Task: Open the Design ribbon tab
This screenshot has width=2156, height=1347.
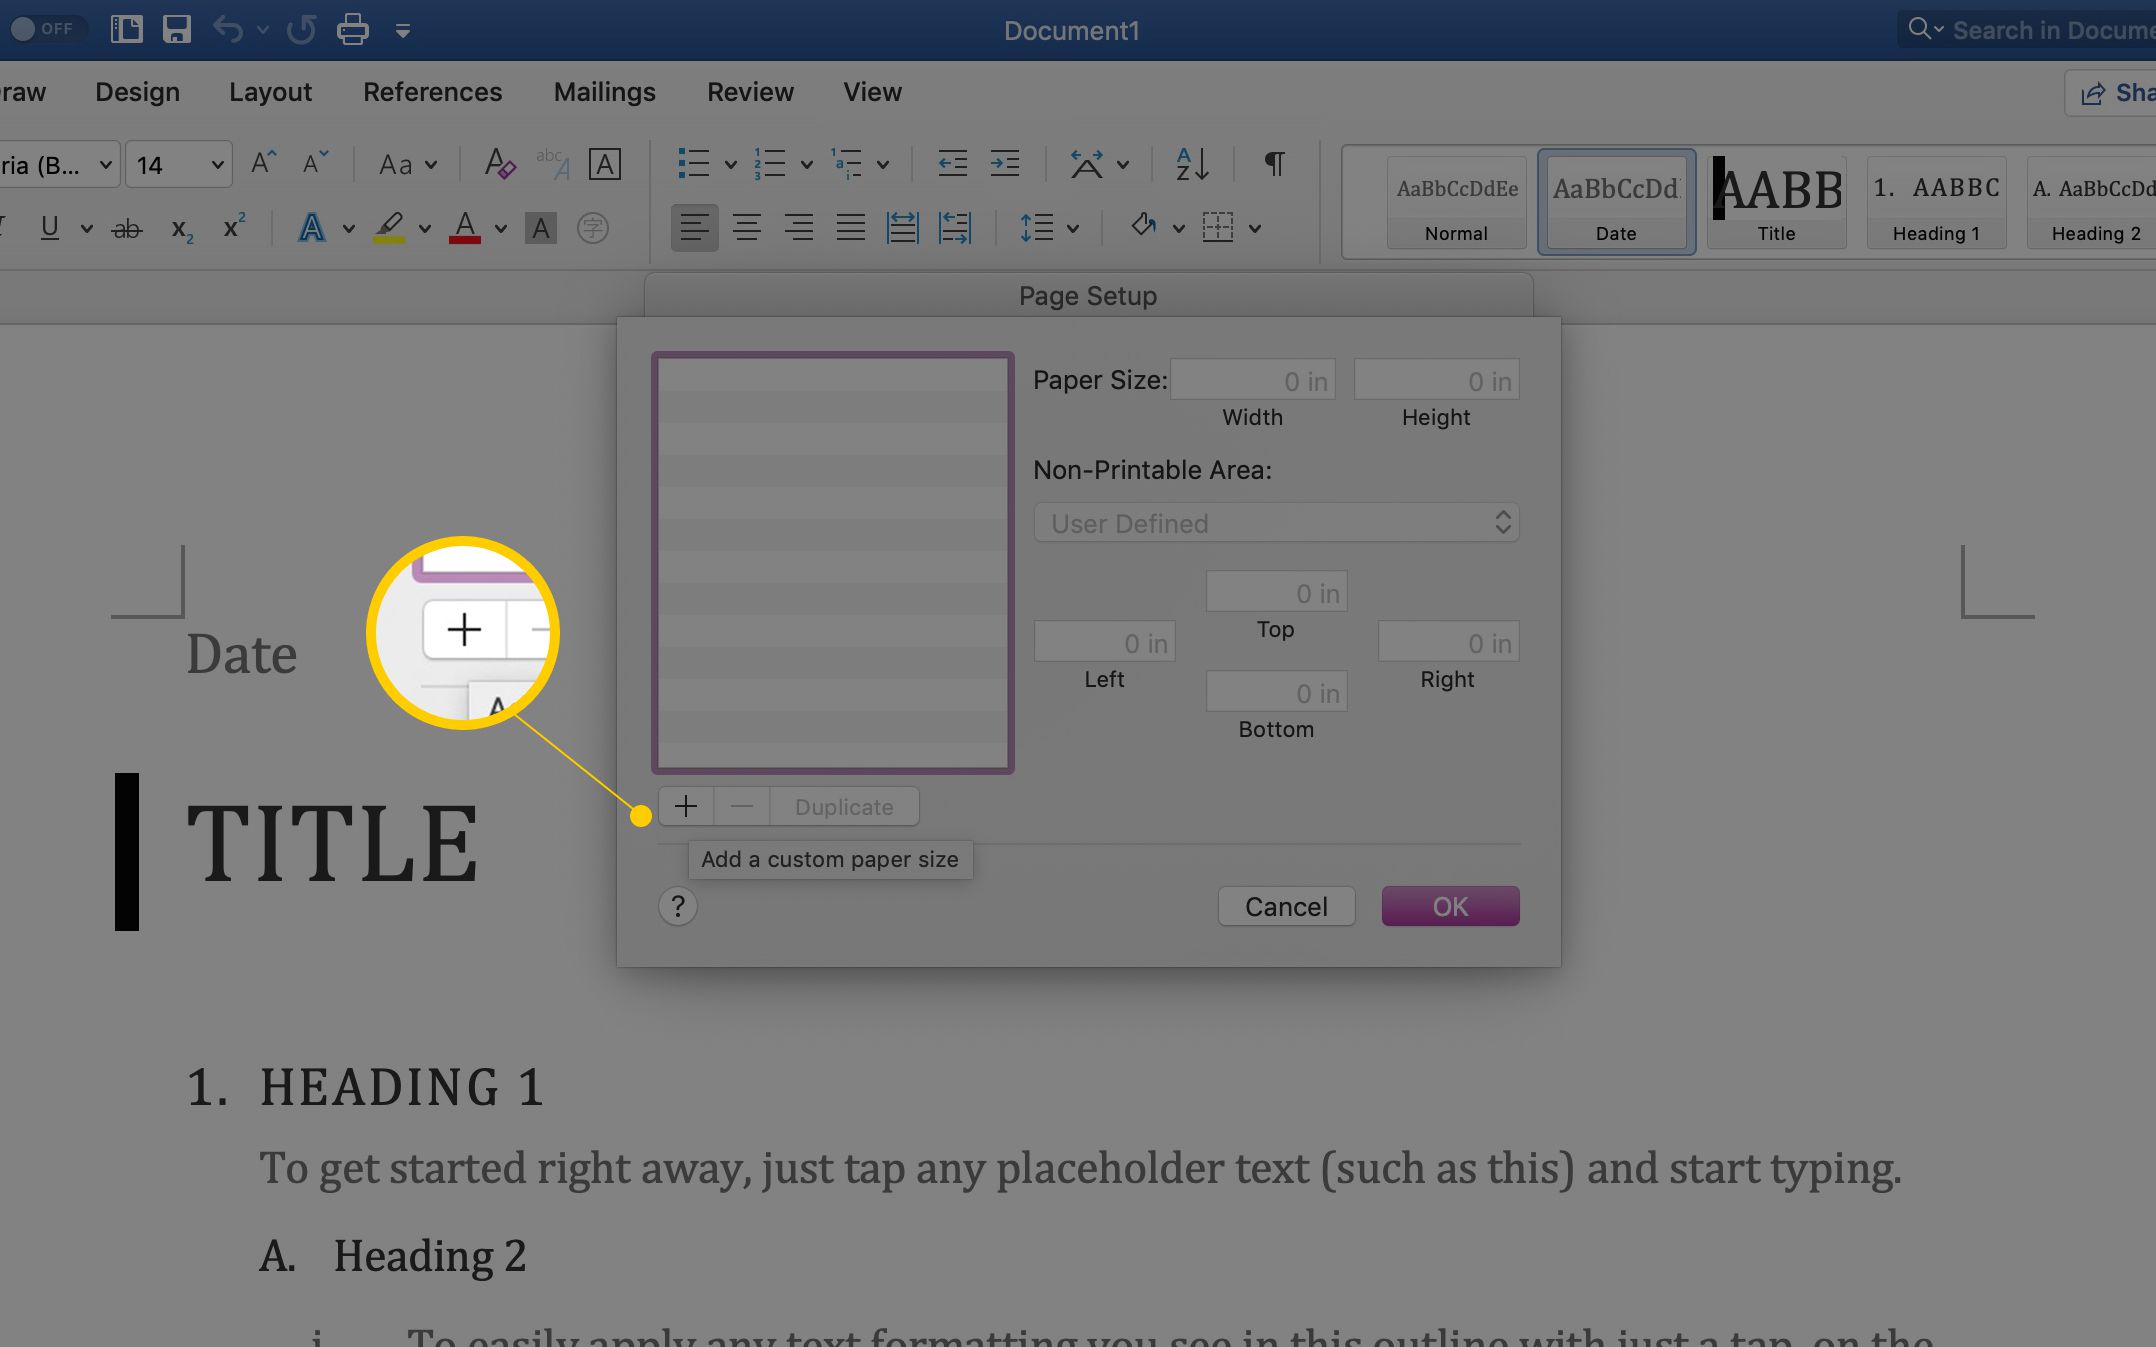Action: pyautogui.click(x=137, y=92)
